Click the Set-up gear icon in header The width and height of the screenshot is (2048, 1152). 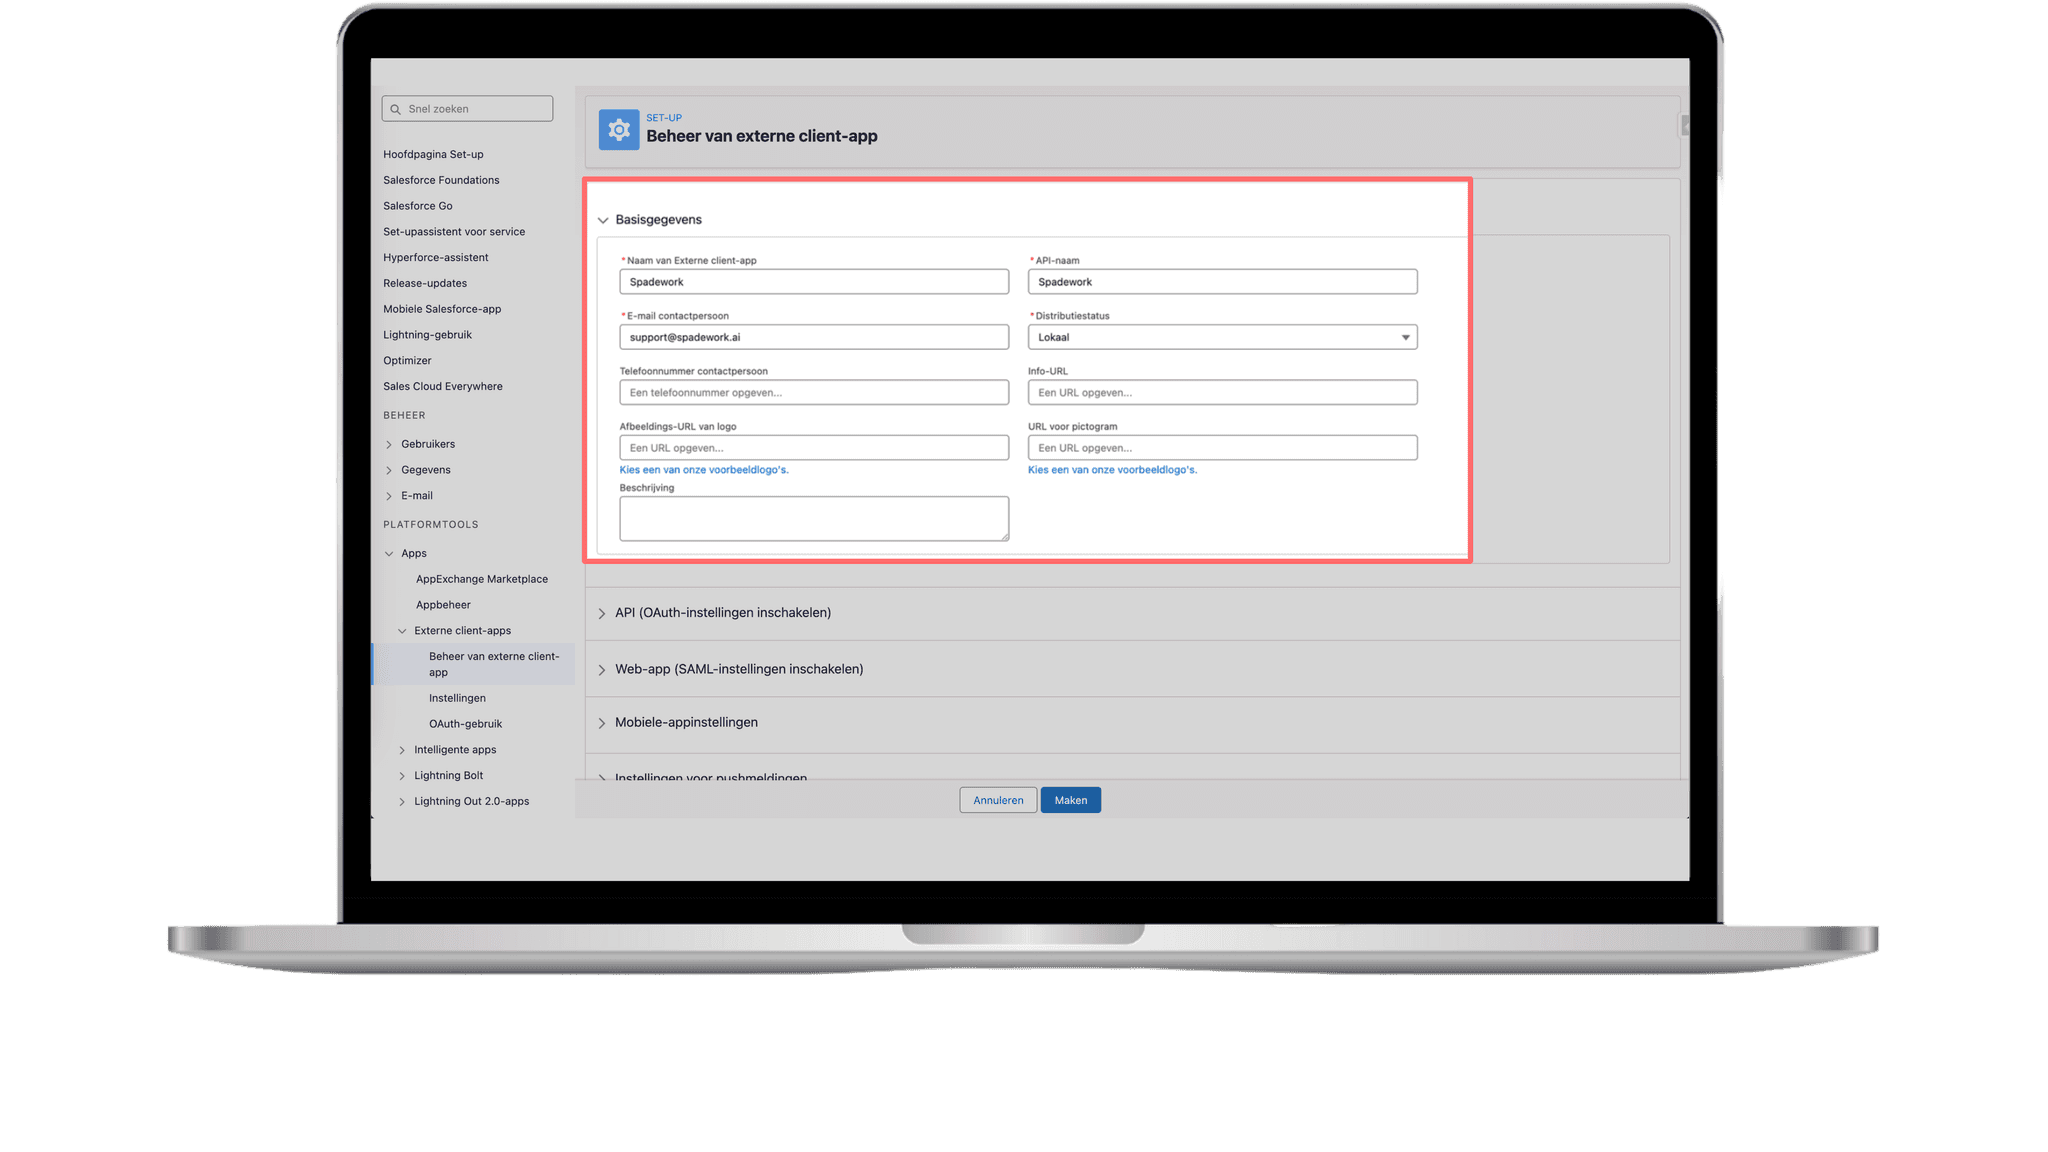coord(618,130)
